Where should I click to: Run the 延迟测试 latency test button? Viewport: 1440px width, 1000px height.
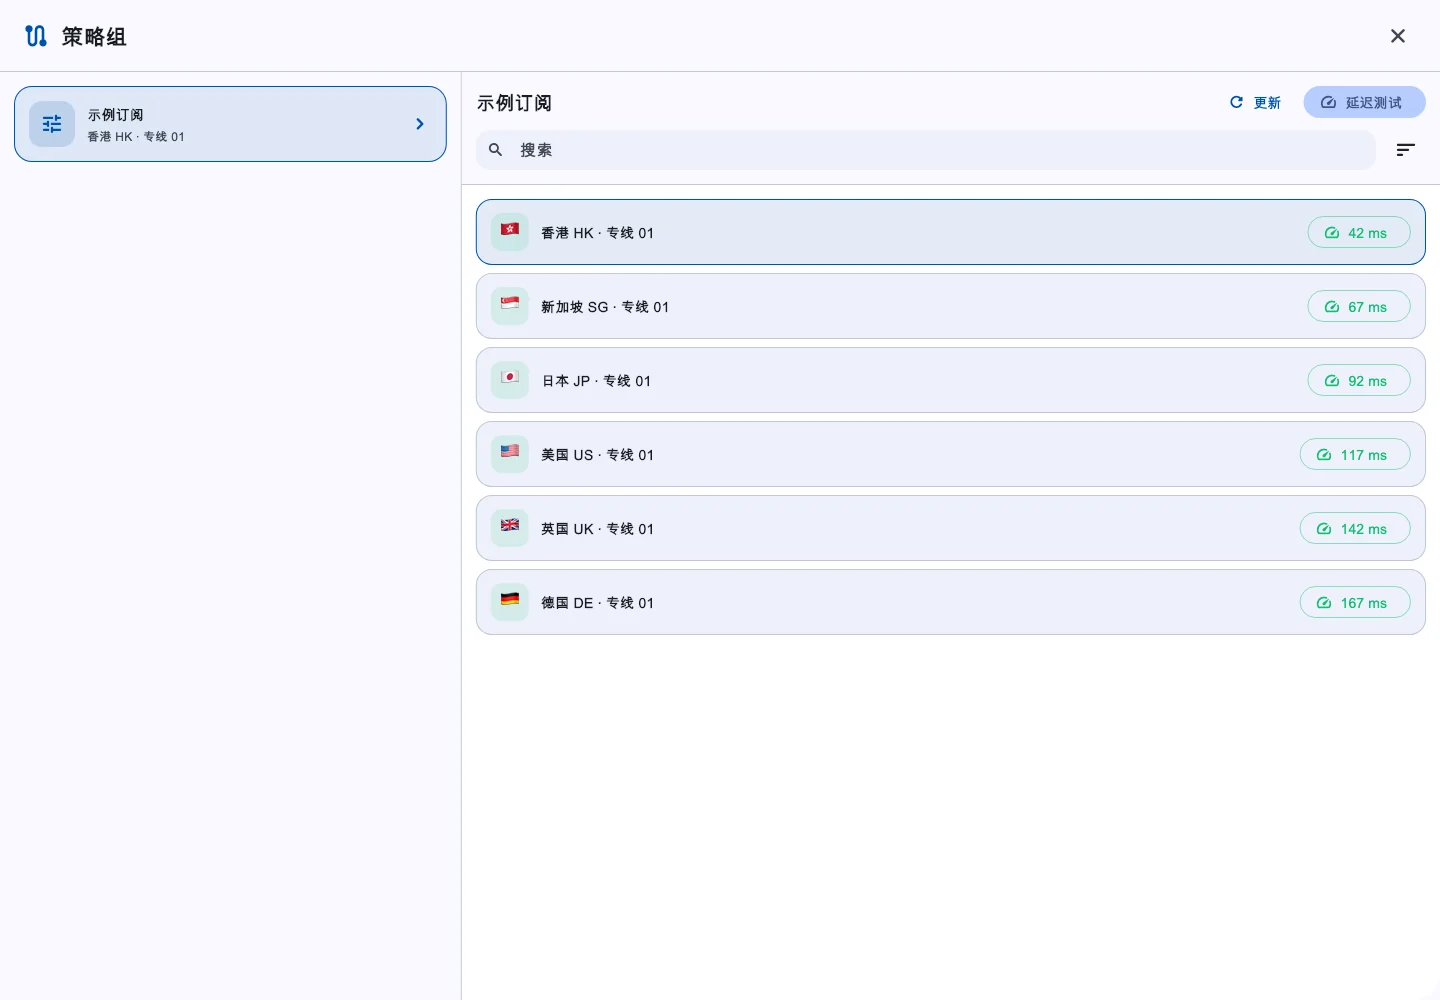point(1364,102)
